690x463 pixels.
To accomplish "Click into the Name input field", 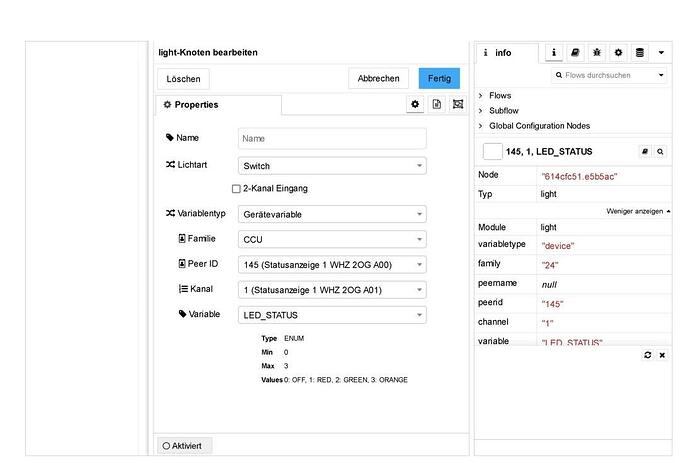I will click(332, 139).
